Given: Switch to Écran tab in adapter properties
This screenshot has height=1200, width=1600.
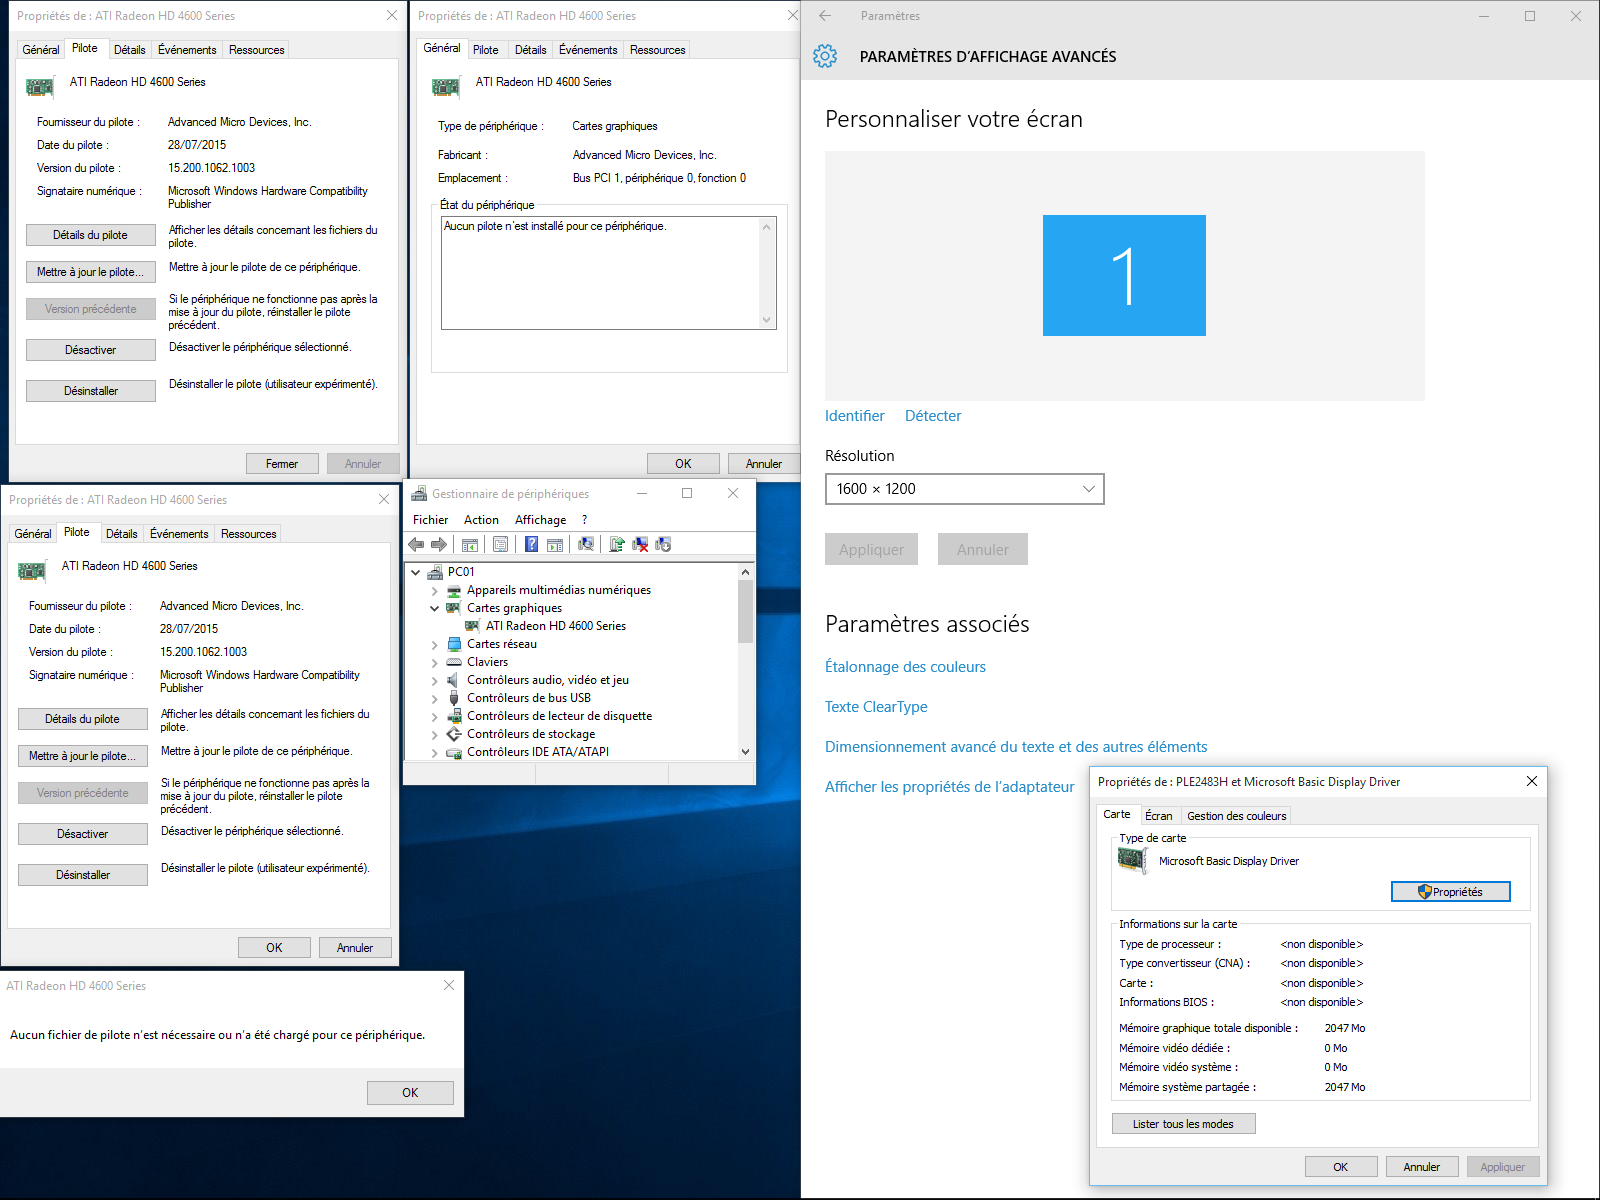Looking at the screenshot, I should coord(1159,816).
